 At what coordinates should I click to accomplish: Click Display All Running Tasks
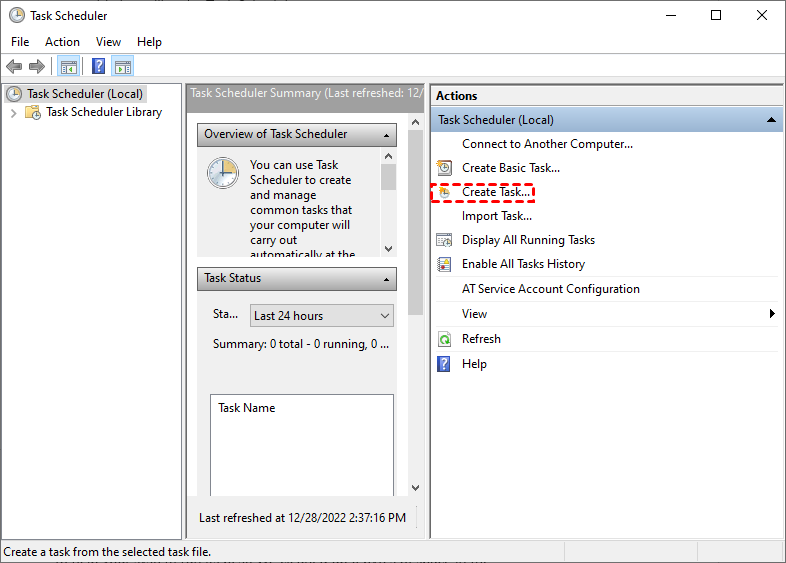pos(528,240)
